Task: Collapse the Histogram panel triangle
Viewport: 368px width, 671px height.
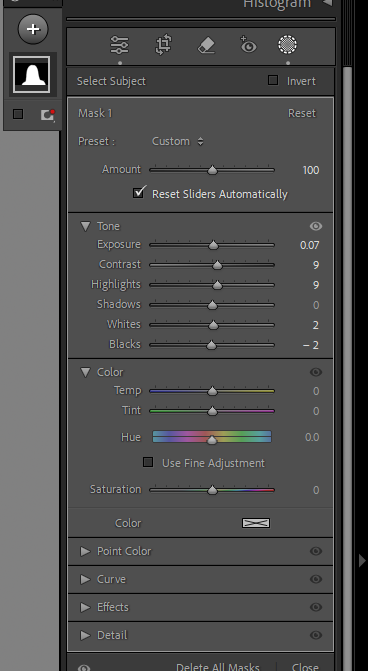Action: point(327,3)
